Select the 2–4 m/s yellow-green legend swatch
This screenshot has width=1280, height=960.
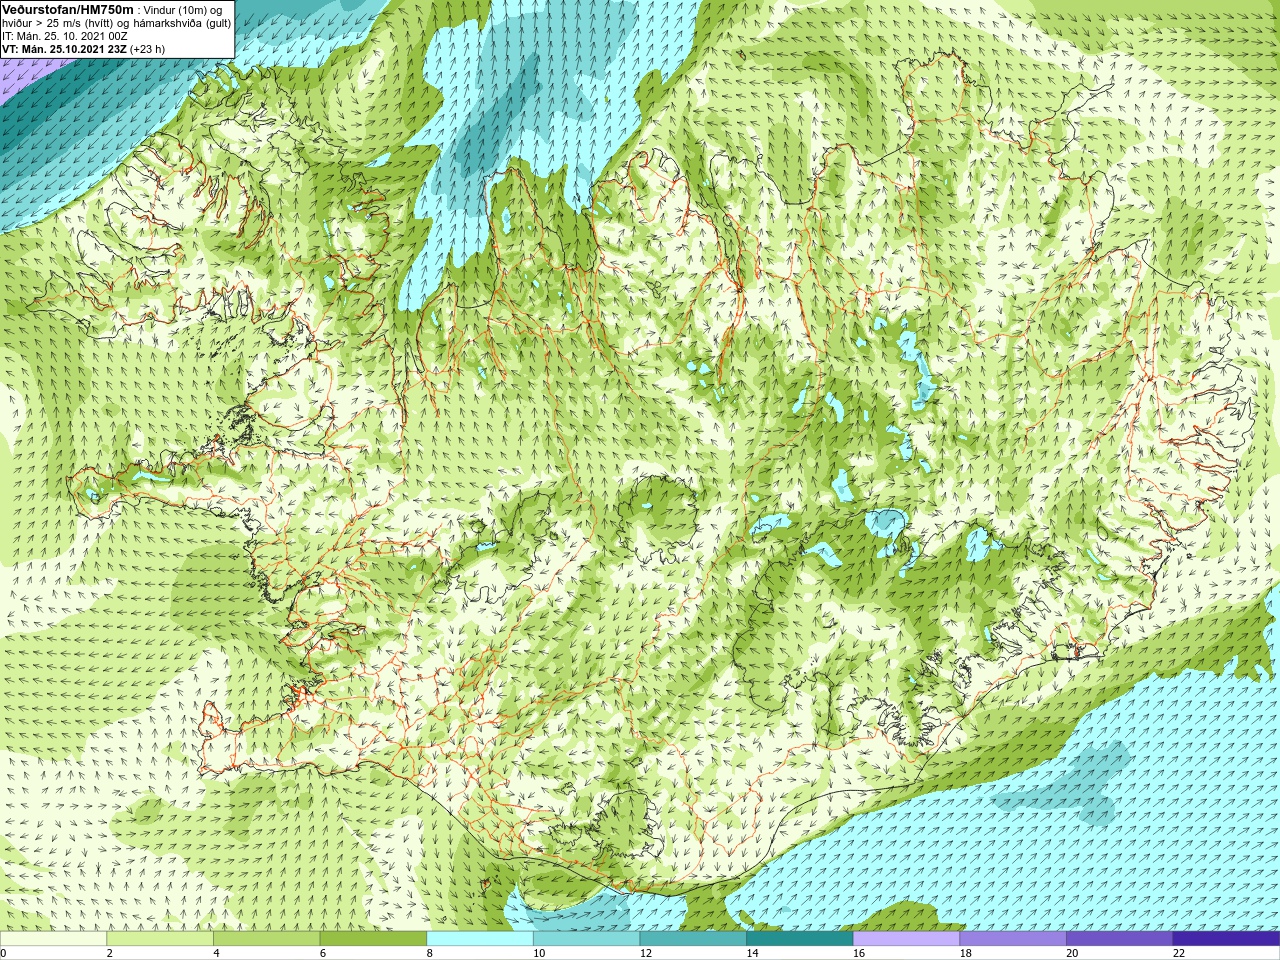tap(159, 939)
